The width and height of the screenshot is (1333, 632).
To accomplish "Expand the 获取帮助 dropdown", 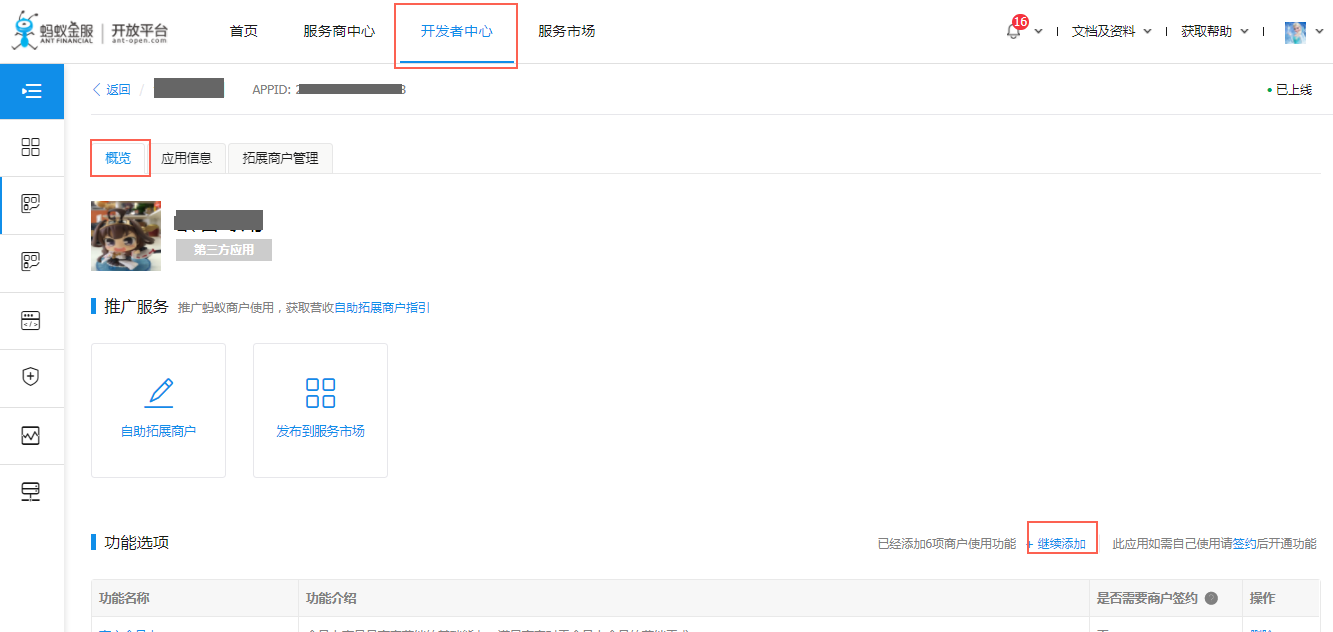I will tap(1214, 31).
